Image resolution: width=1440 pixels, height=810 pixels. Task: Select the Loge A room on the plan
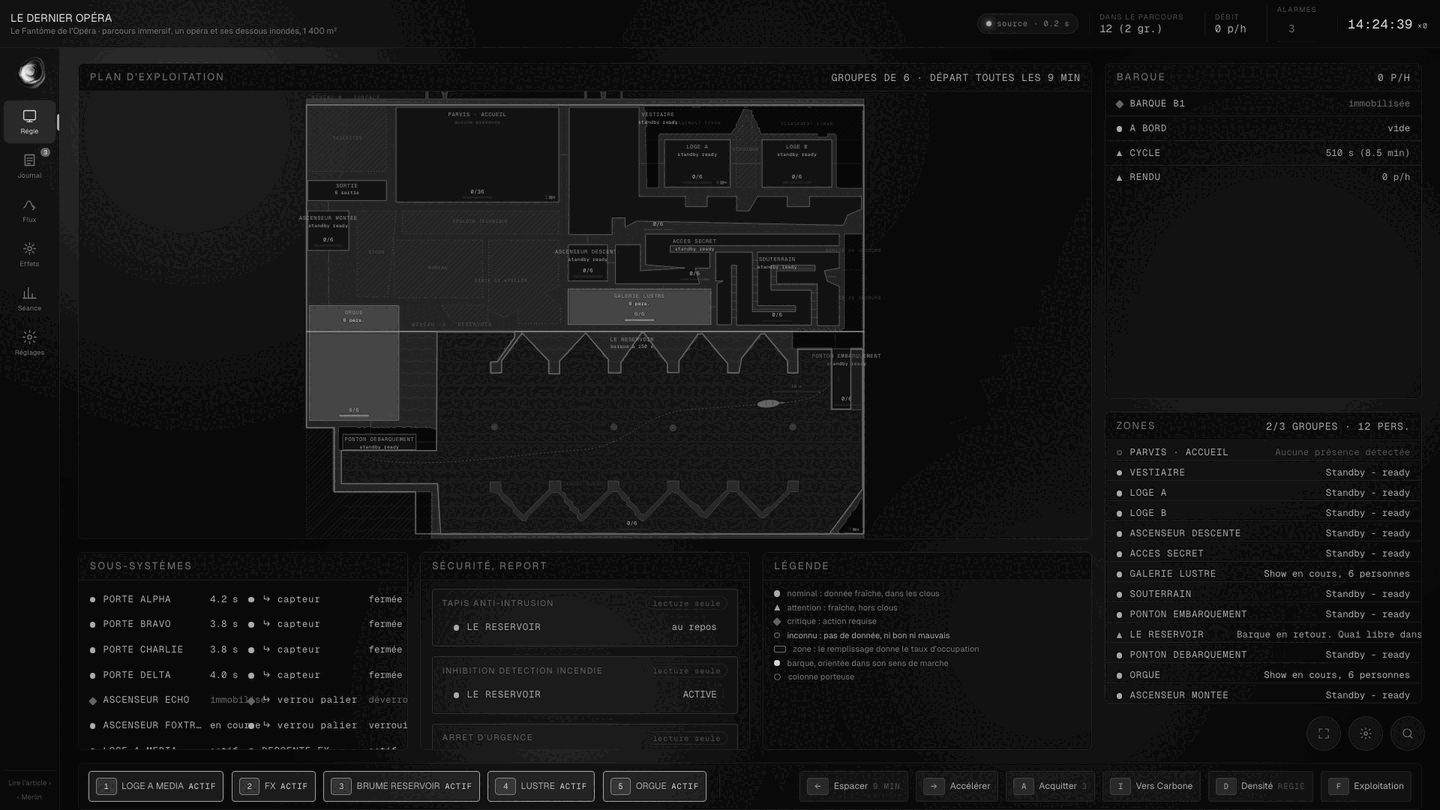pos(697,162)
